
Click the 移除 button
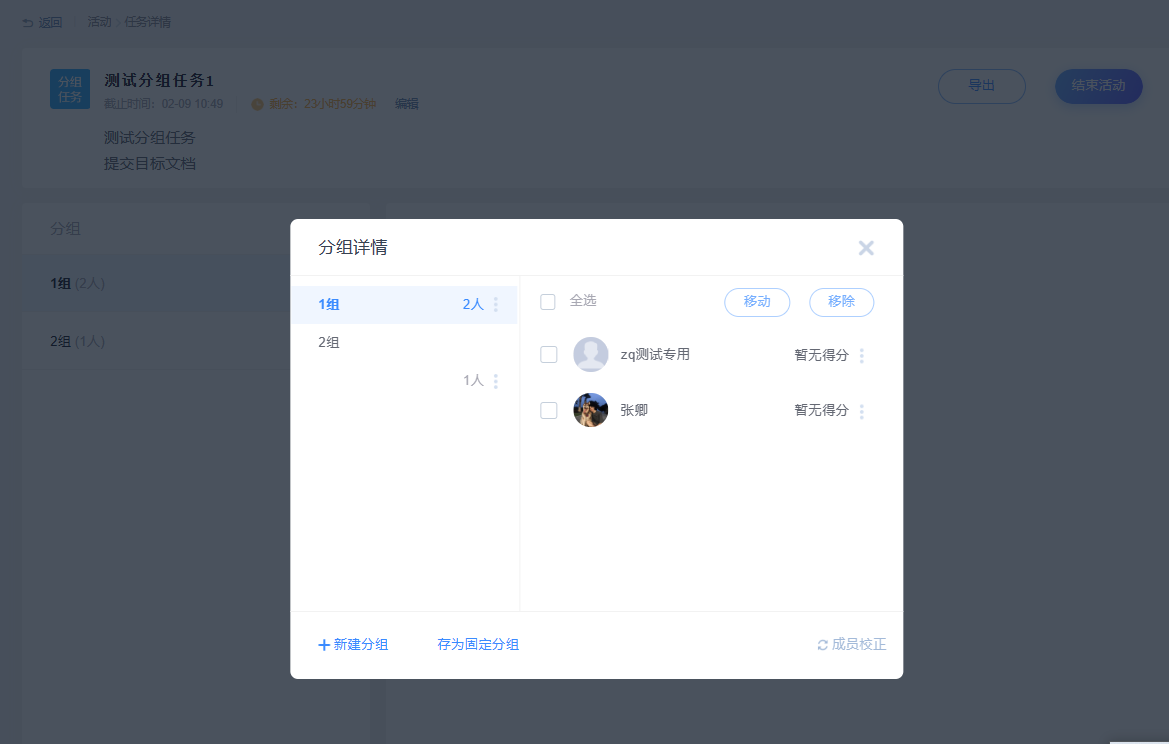(841, 302)
